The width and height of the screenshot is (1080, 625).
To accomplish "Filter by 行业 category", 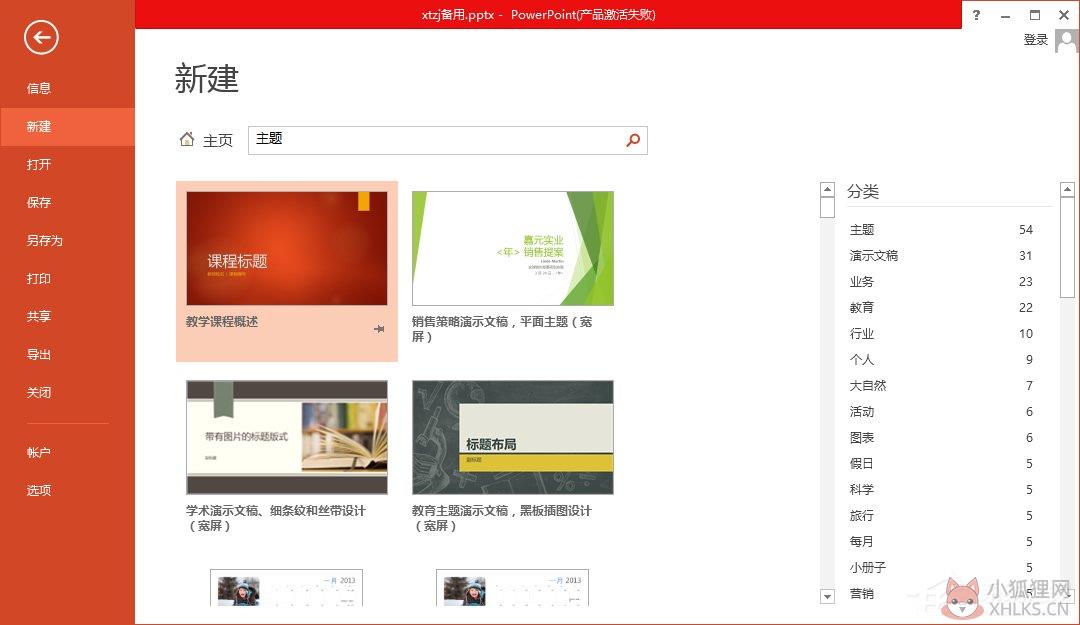I will tap(941, 334).
